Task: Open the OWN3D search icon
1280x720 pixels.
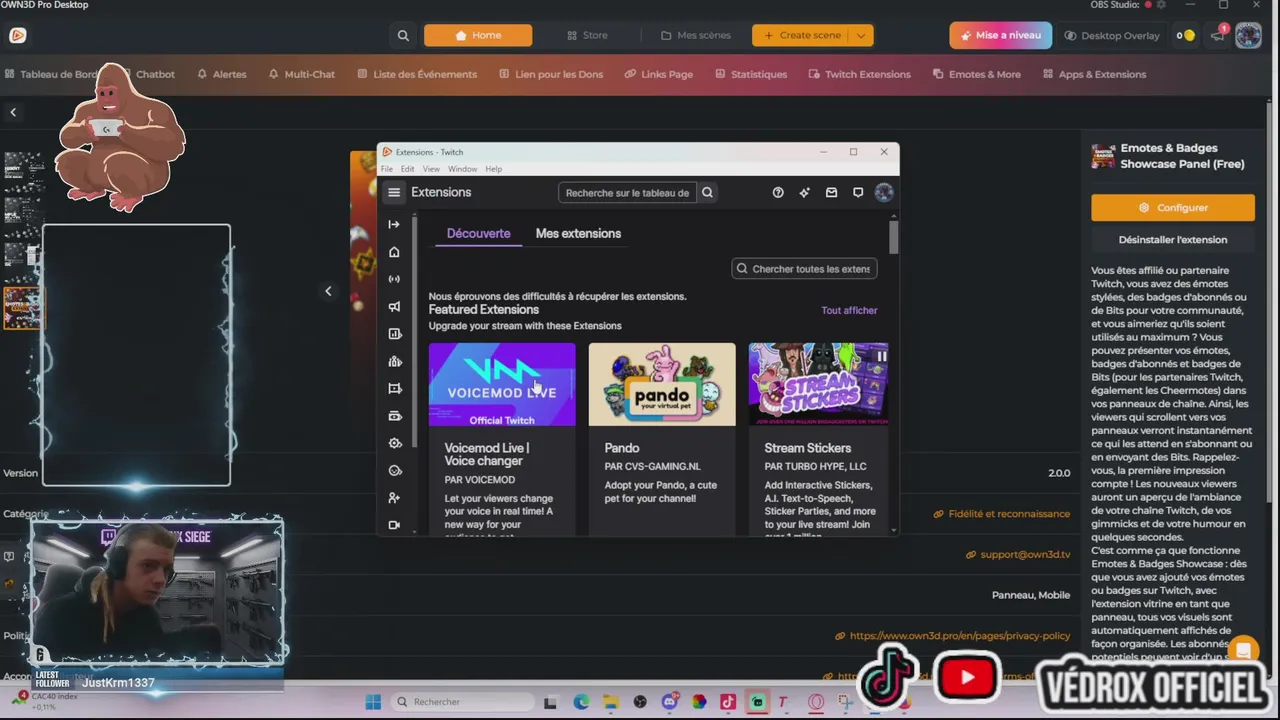Action: pyautogui.click(x=403, y=36)
